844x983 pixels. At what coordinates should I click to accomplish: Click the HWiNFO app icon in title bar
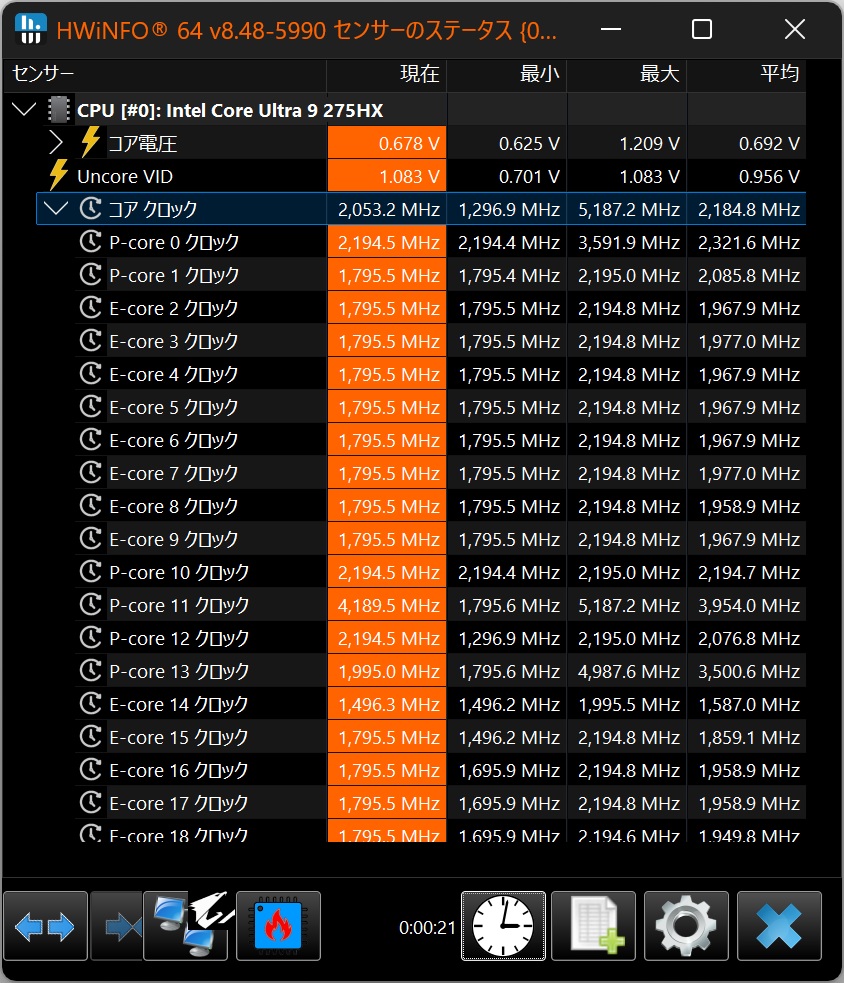31,29
